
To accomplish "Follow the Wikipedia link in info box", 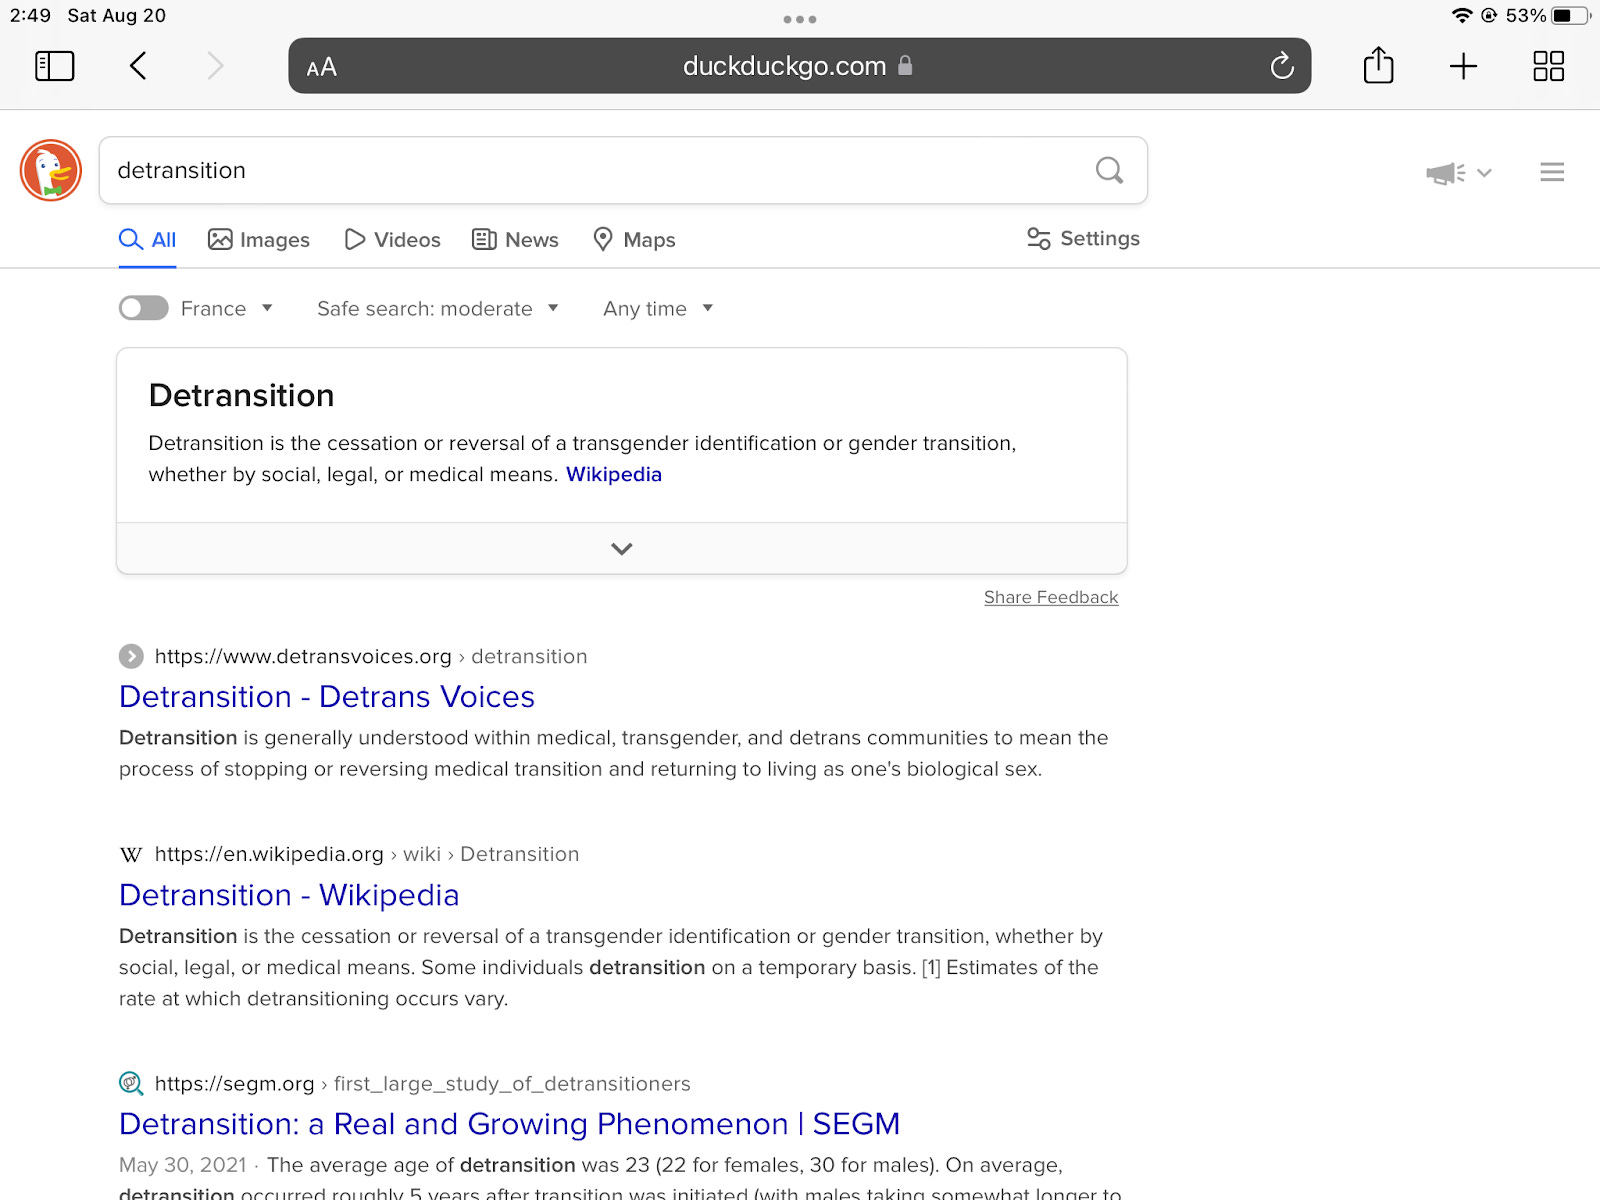I will pyautogui.click(x=614, y=474).
